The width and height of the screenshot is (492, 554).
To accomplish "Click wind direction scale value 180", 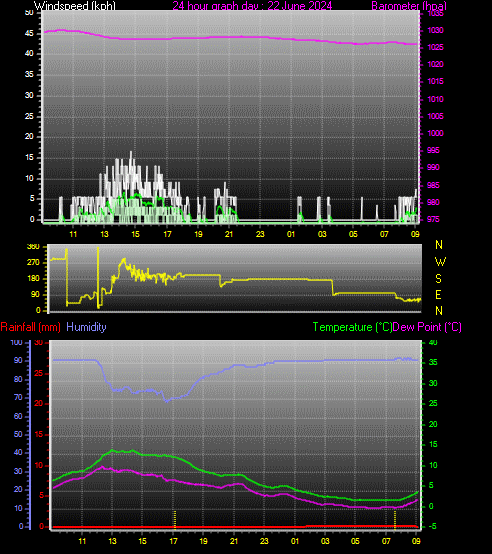I will (34, 278).
